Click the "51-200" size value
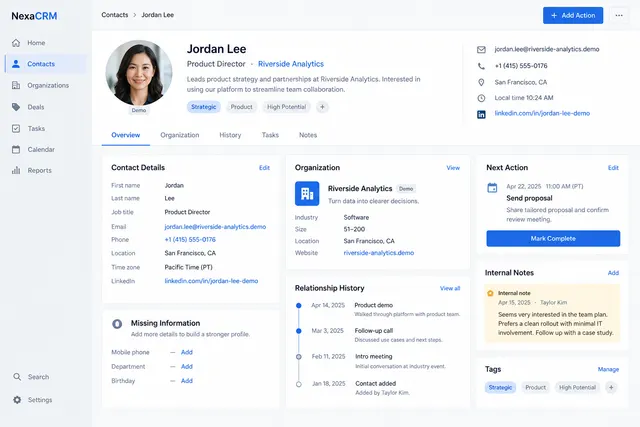 [x=354, y=229]
